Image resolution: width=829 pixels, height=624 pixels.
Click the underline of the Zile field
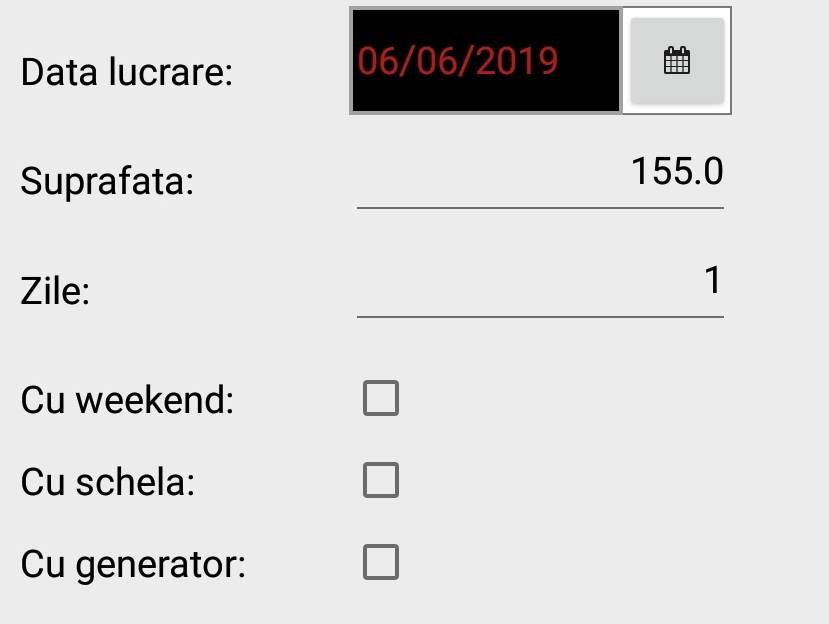click(540, 316)
